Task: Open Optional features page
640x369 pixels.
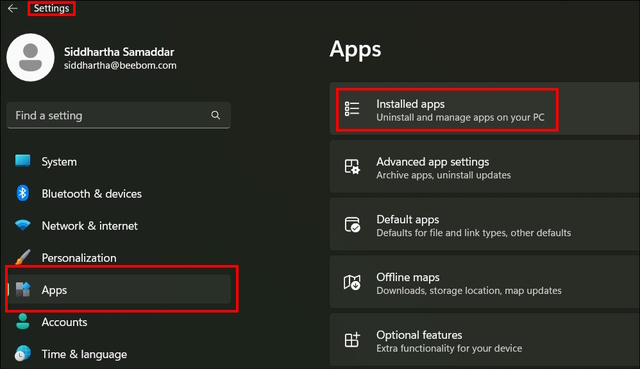Action: (484, 340)
